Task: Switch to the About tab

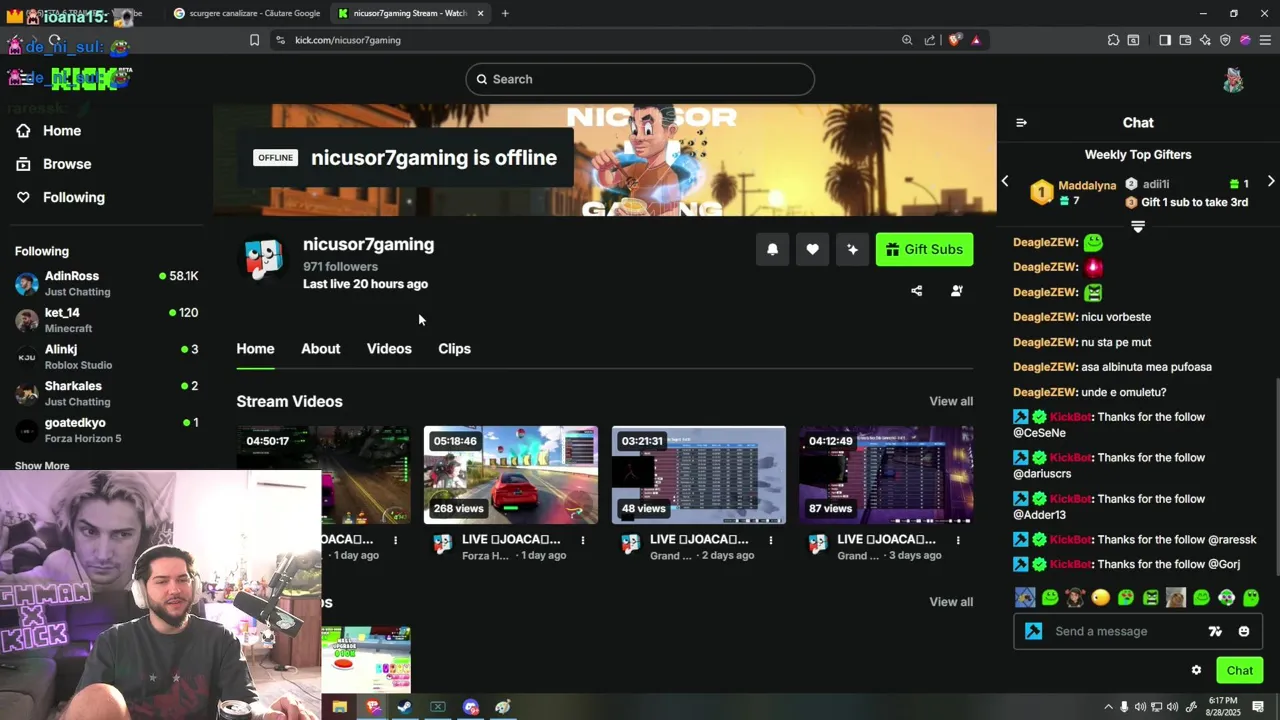Action: 321,349
